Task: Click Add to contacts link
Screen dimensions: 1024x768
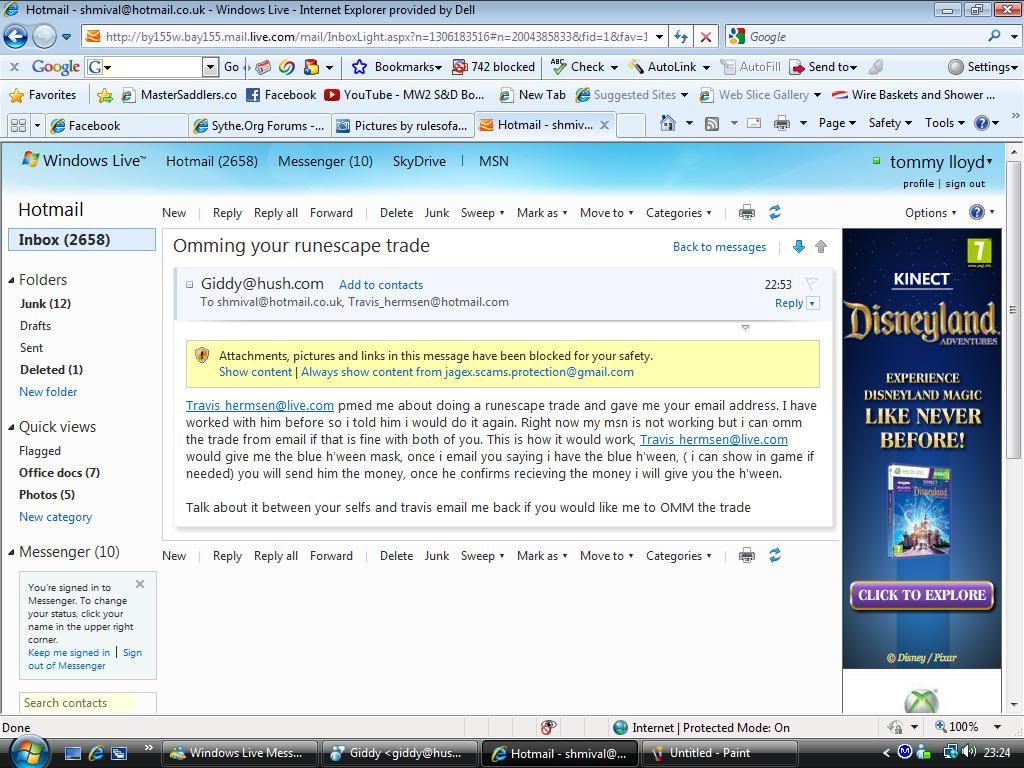Action: (x=381, y=285)
